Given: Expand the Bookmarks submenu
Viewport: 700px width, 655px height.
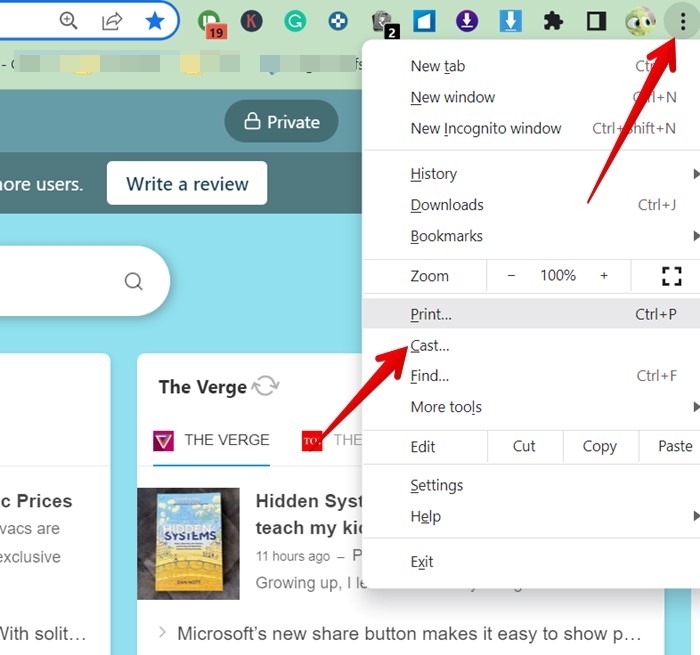Looking at the screenshot, I should 531,236.
